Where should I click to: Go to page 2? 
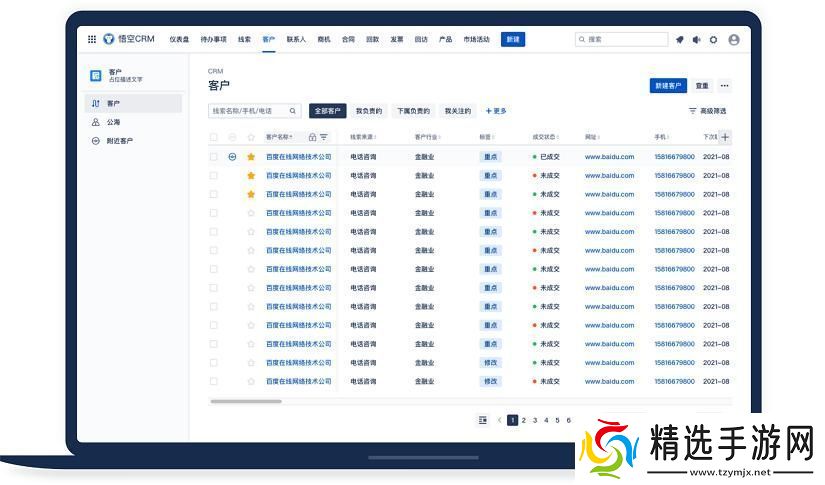pos(524,420)
